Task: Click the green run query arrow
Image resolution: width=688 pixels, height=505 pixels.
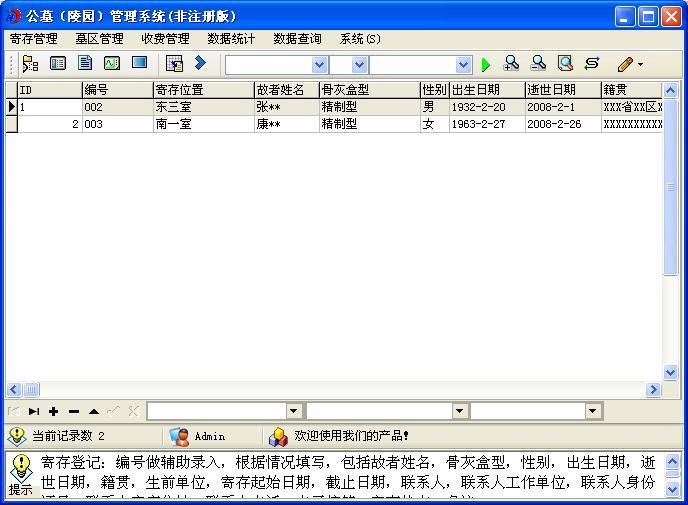Action: coord(486,65)
